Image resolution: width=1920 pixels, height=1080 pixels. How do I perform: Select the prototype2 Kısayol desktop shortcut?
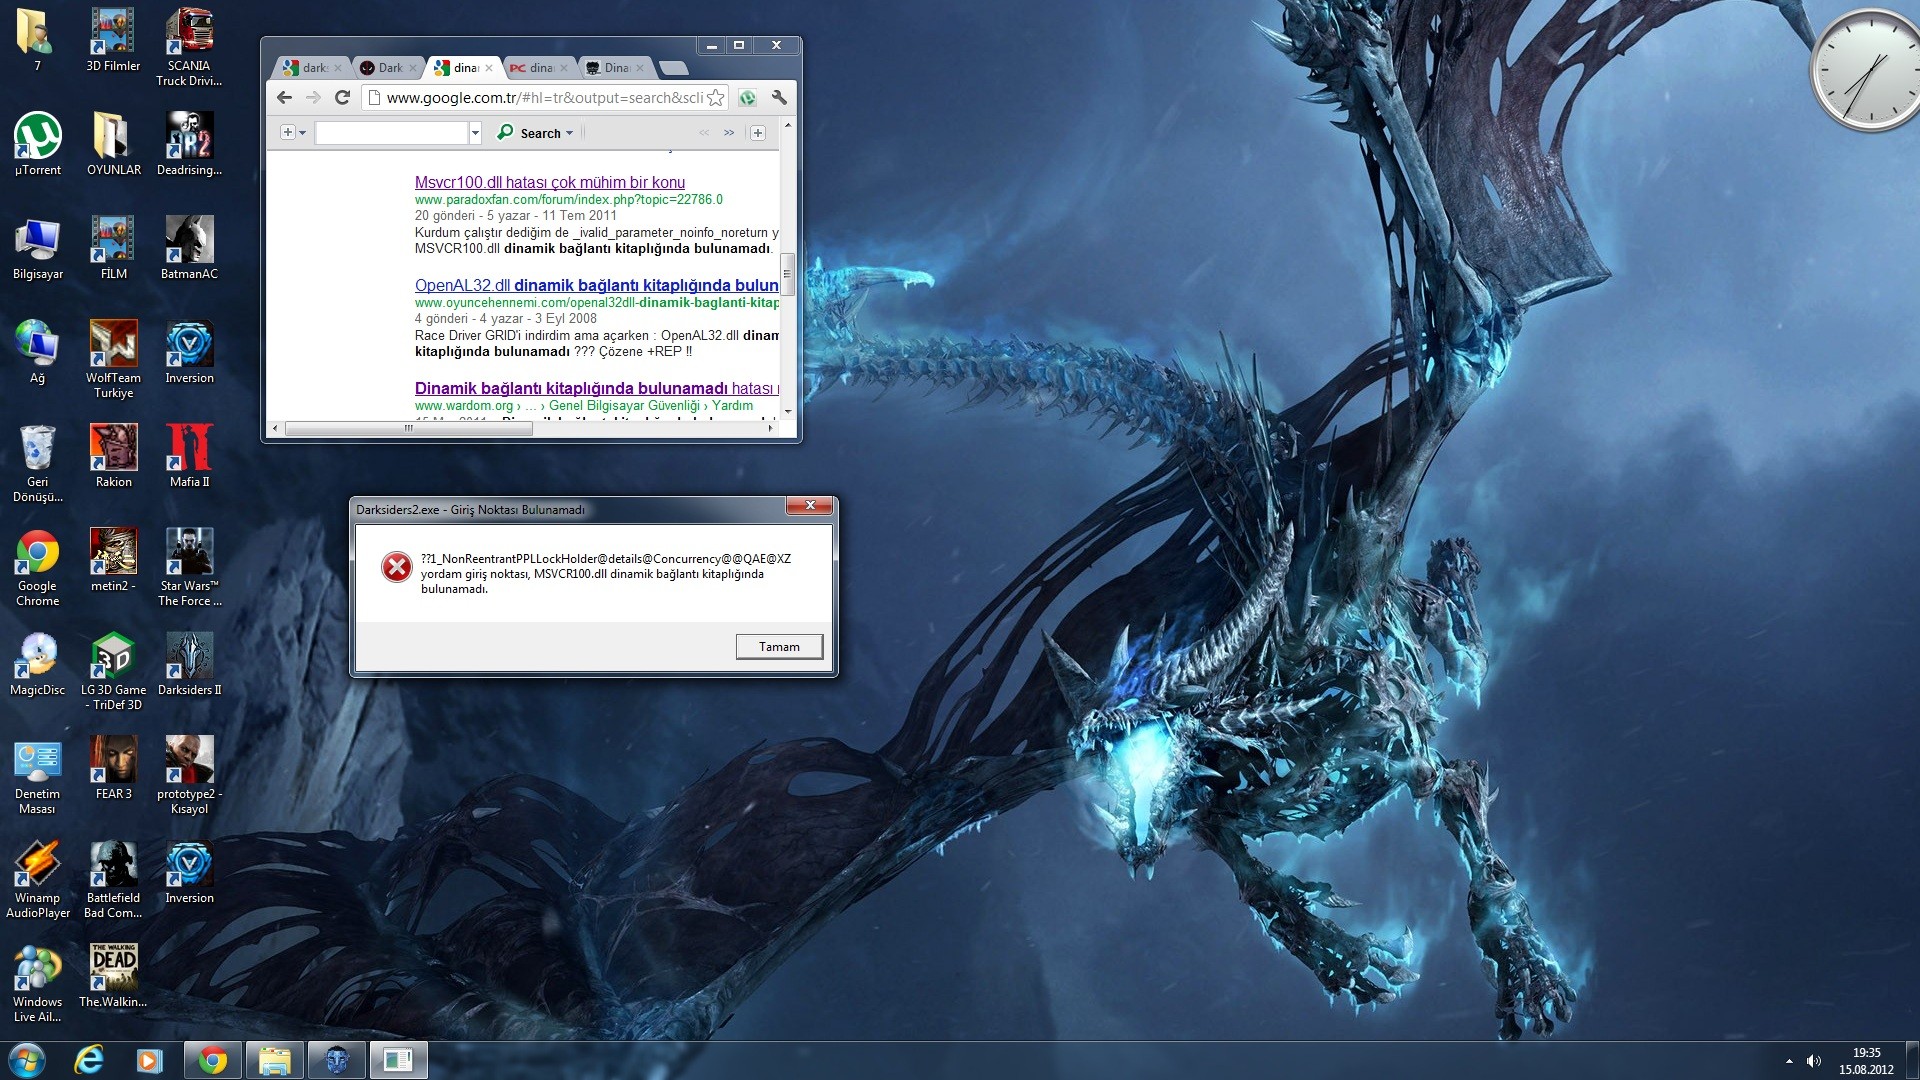(x=189, y=775)
